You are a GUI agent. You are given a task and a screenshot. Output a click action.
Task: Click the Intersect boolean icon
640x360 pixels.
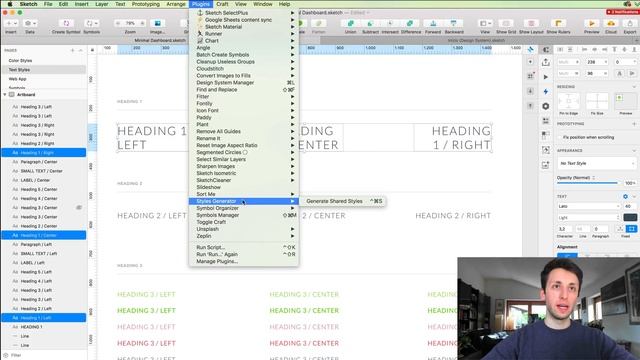(390, 23)
